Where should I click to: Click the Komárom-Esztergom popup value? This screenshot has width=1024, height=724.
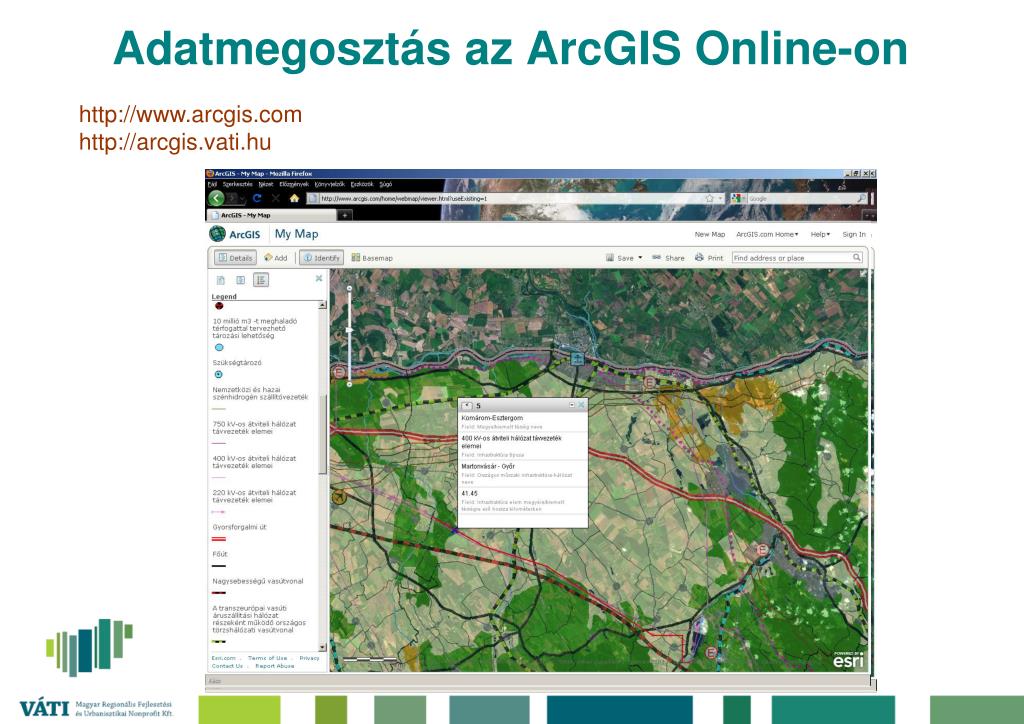pyautogui.click(x=492, y=418)
